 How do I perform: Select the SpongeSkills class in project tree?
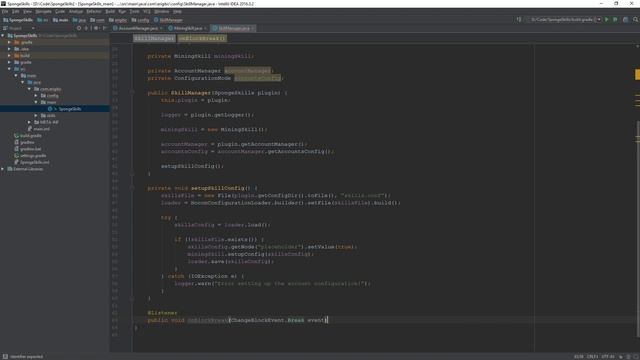65,109
